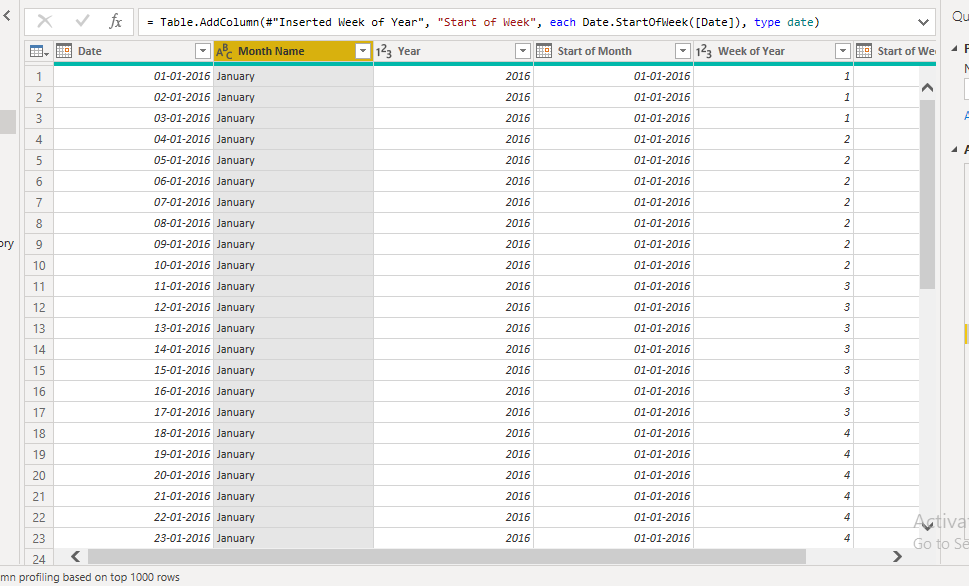
Task: Confirm the formula with checkmark icon
Action: [x=82, y=22]
